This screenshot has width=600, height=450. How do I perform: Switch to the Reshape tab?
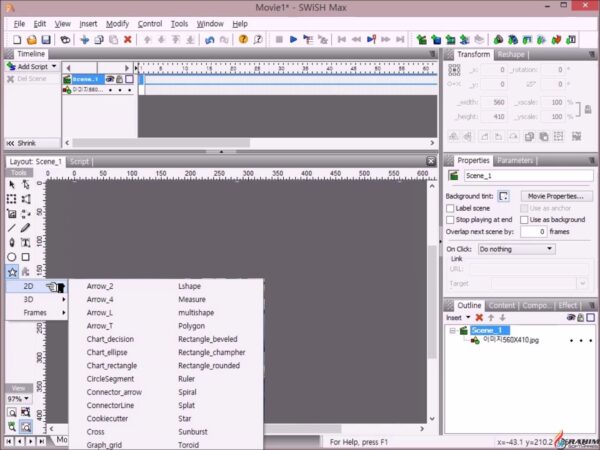(511, 54)
